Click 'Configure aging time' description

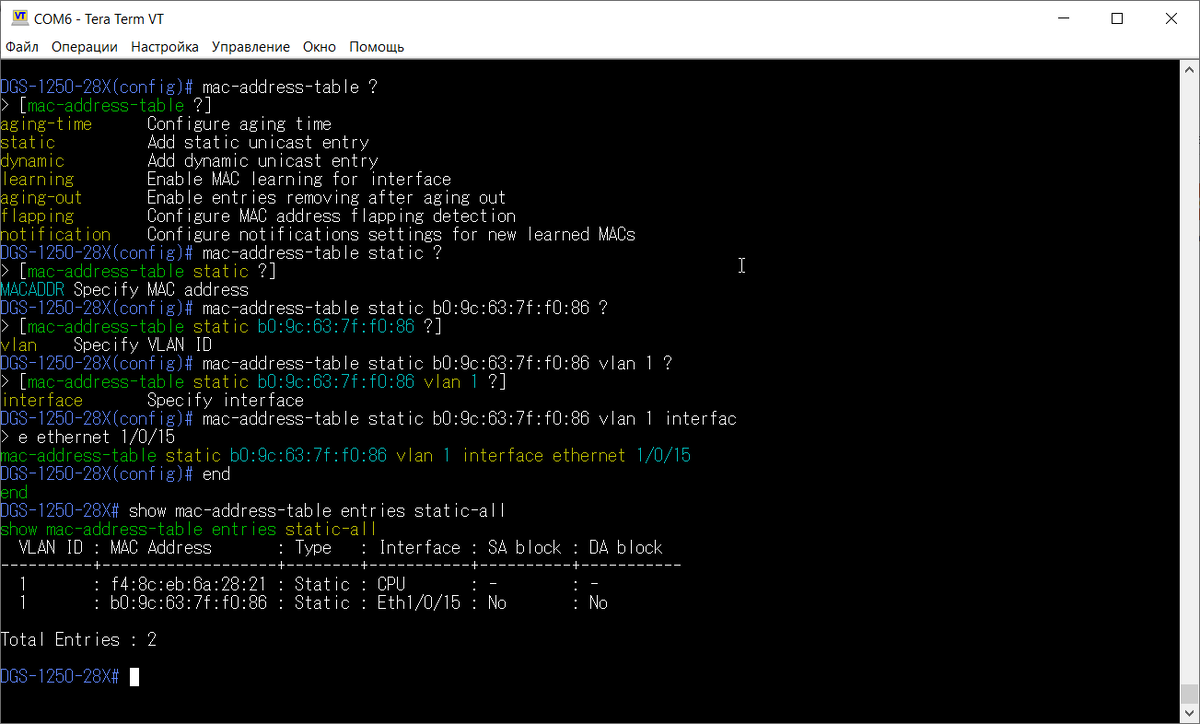(239, 124)
